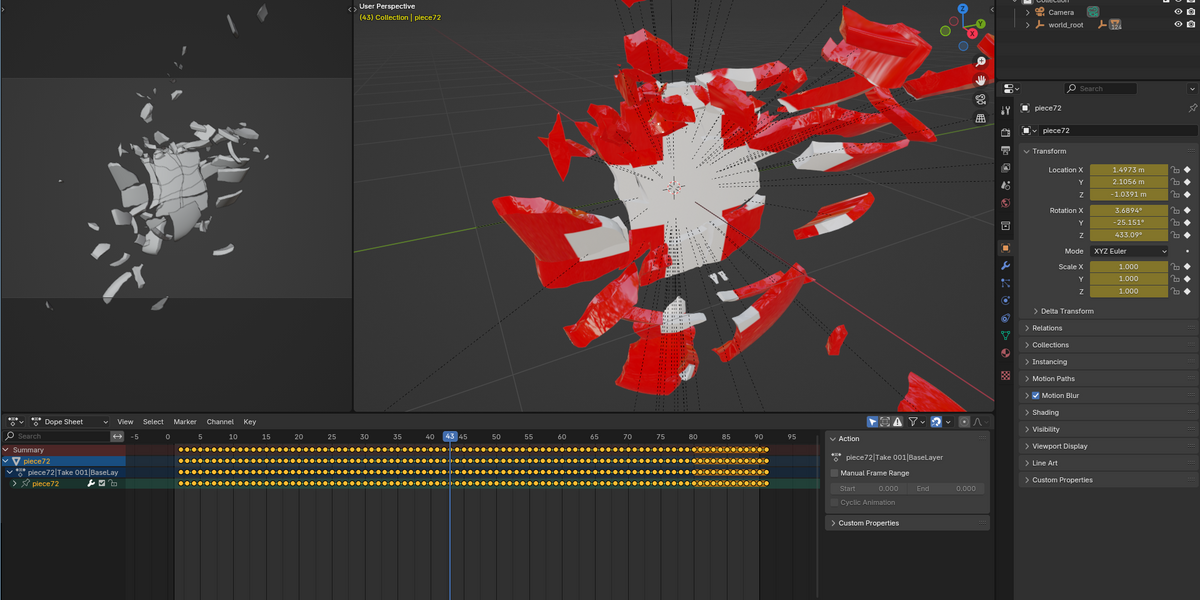This screenshot has height=600, width=1200.
Task: Disable world_root in renders toggle
Action: pos(1190,25)
